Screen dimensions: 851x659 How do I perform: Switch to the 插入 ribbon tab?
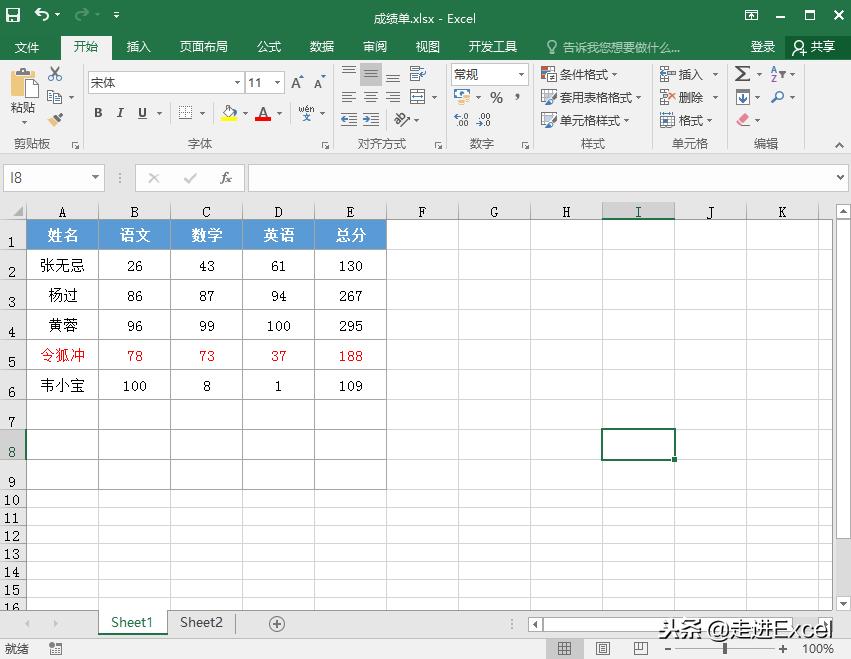tap(138, 46)
